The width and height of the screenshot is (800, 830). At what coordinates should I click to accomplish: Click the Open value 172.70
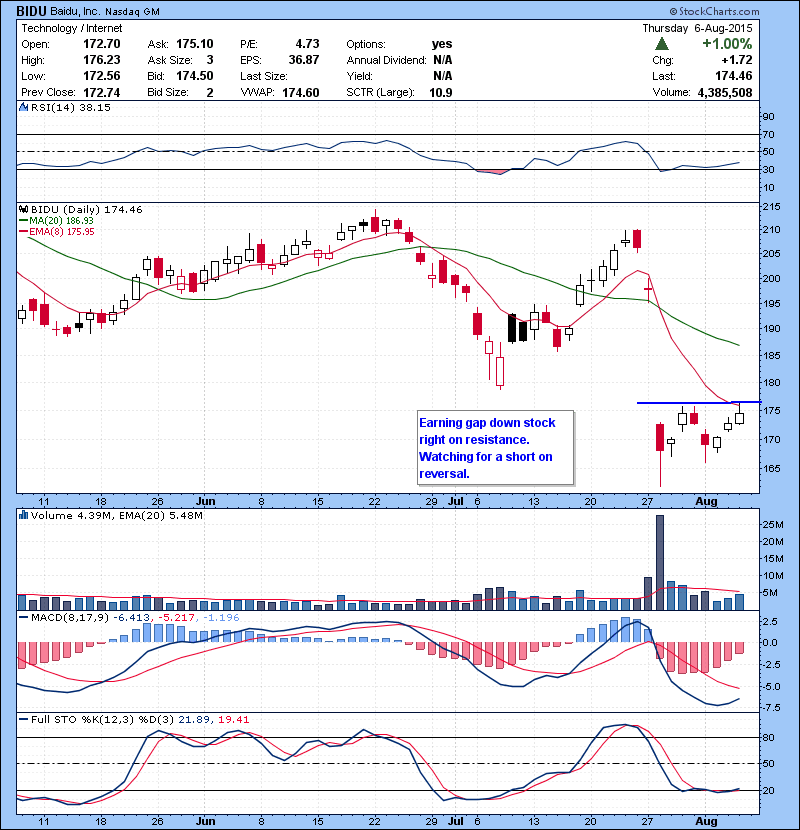(x=102, y=44)
